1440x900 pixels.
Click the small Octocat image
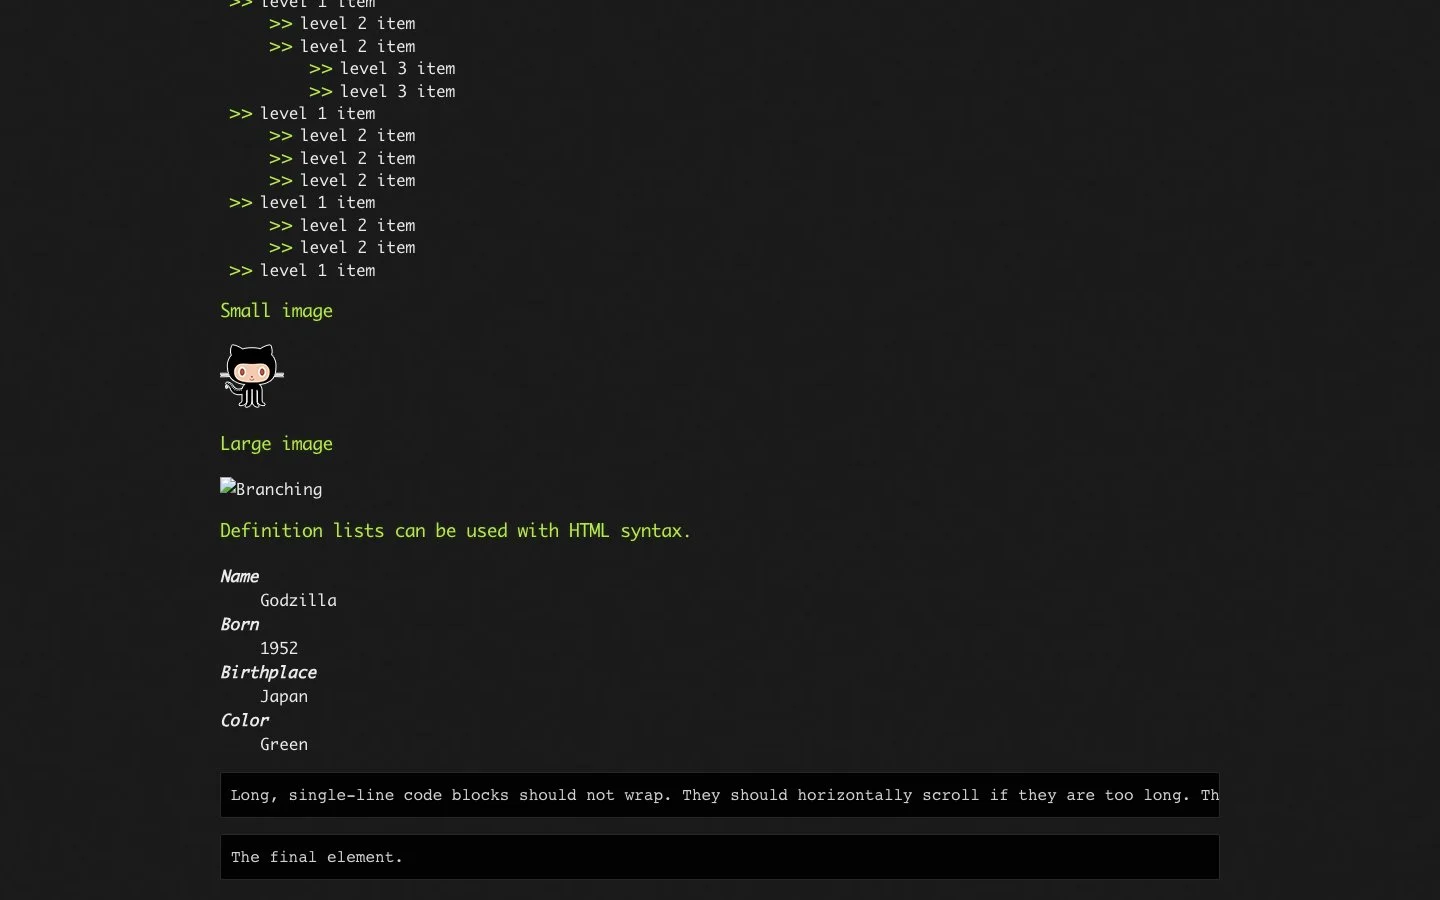pyautogui.click(x=252, y=376)
